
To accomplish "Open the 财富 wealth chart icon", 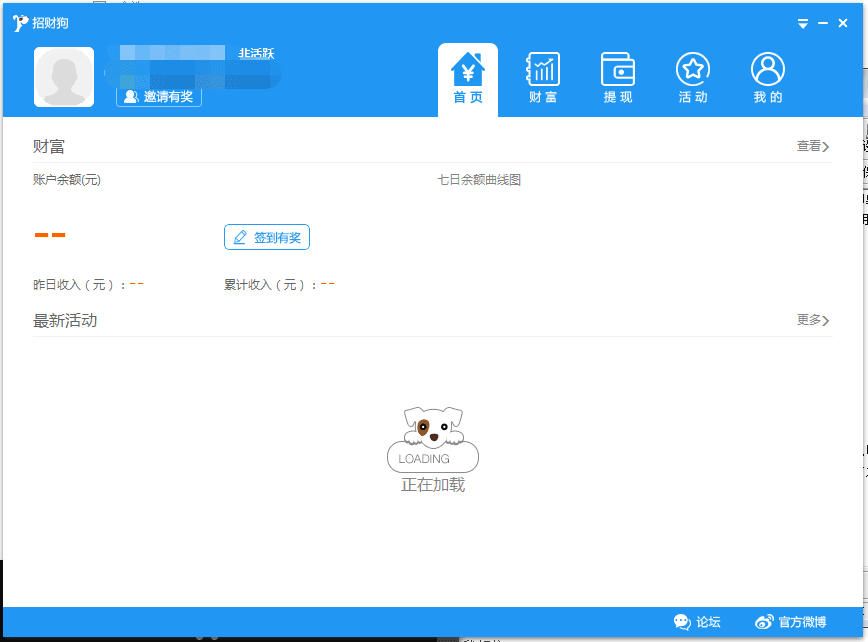I will 542,66.
